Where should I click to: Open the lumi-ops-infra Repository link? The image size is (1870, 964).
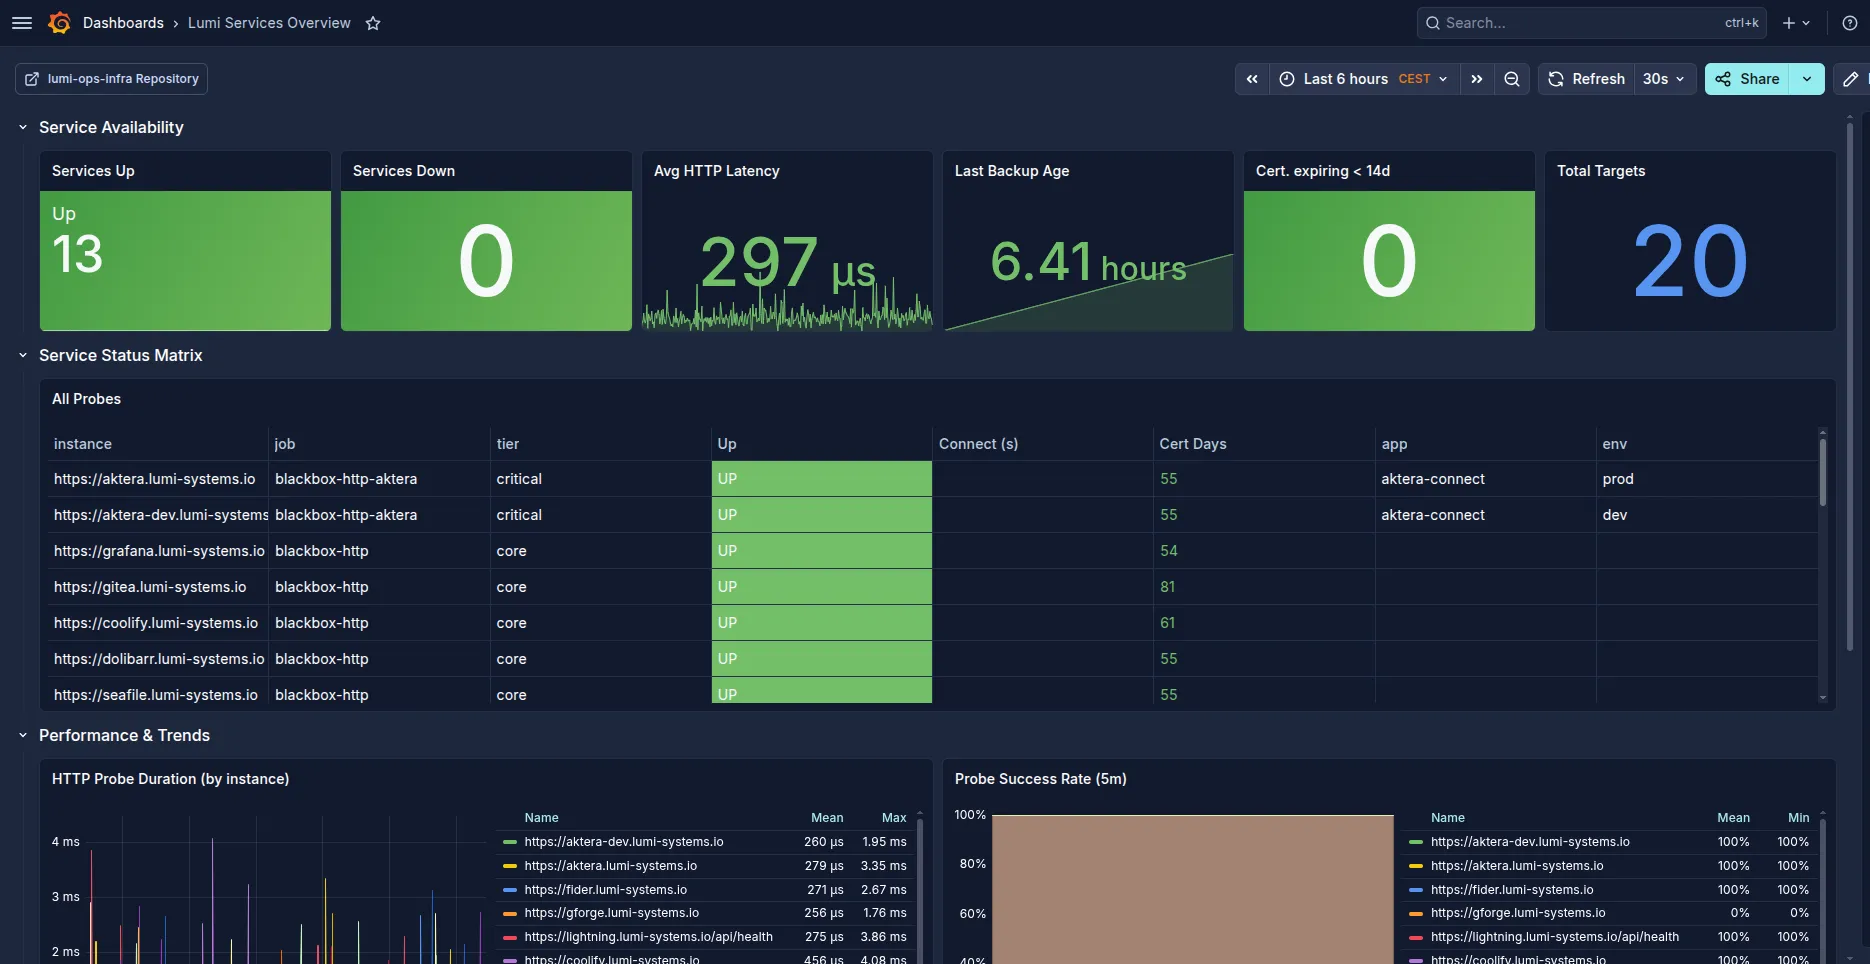111,79
